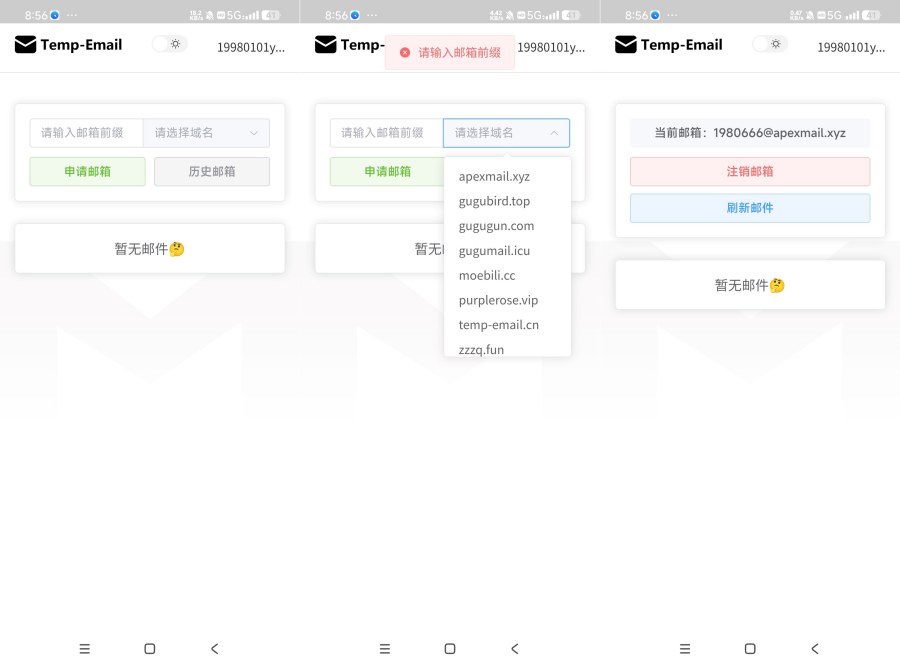Viewport: 900px width, 666px height.
Task: Tap 注销邮箱 to log out the mailbox
Action: [749, 171]
